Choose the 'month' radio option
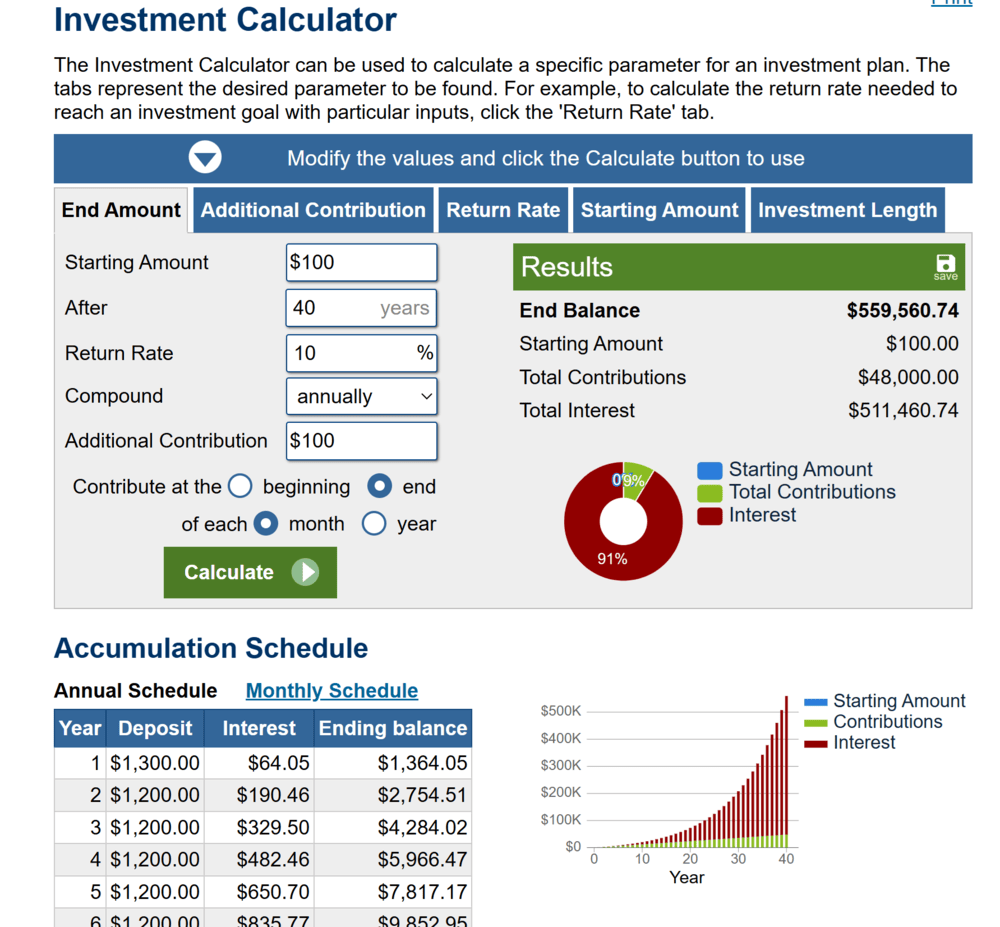This screenshot has width=1000, height=927. click(x=265, y=524)
